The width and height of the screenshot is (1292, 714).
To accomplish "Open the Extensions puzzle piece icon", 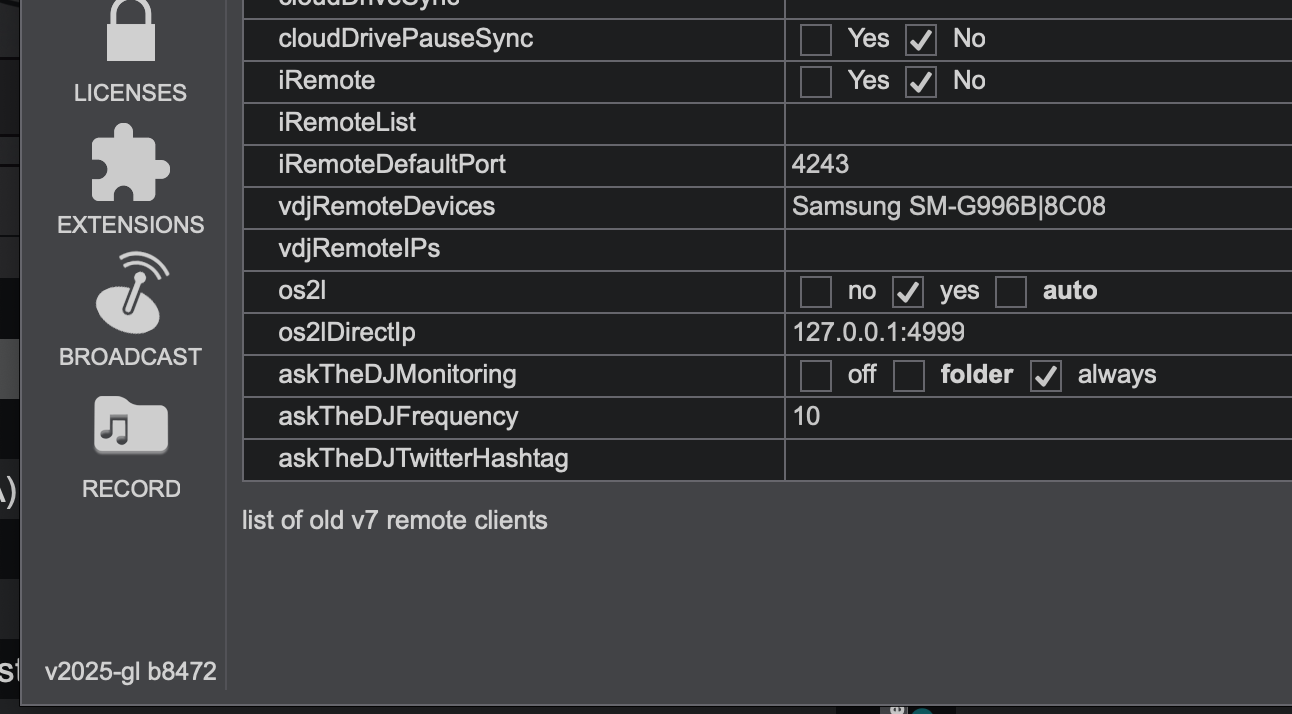I will pos(130,163).
